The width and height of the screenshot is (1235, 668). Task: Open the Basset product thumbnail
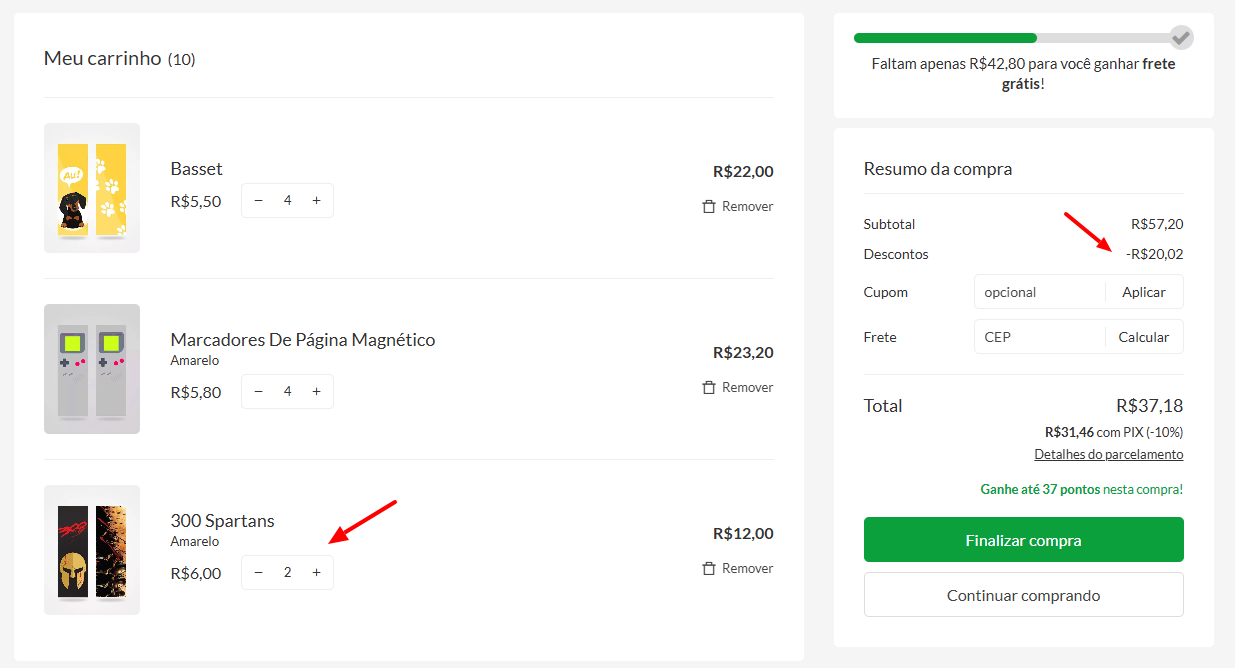[92, 188]
